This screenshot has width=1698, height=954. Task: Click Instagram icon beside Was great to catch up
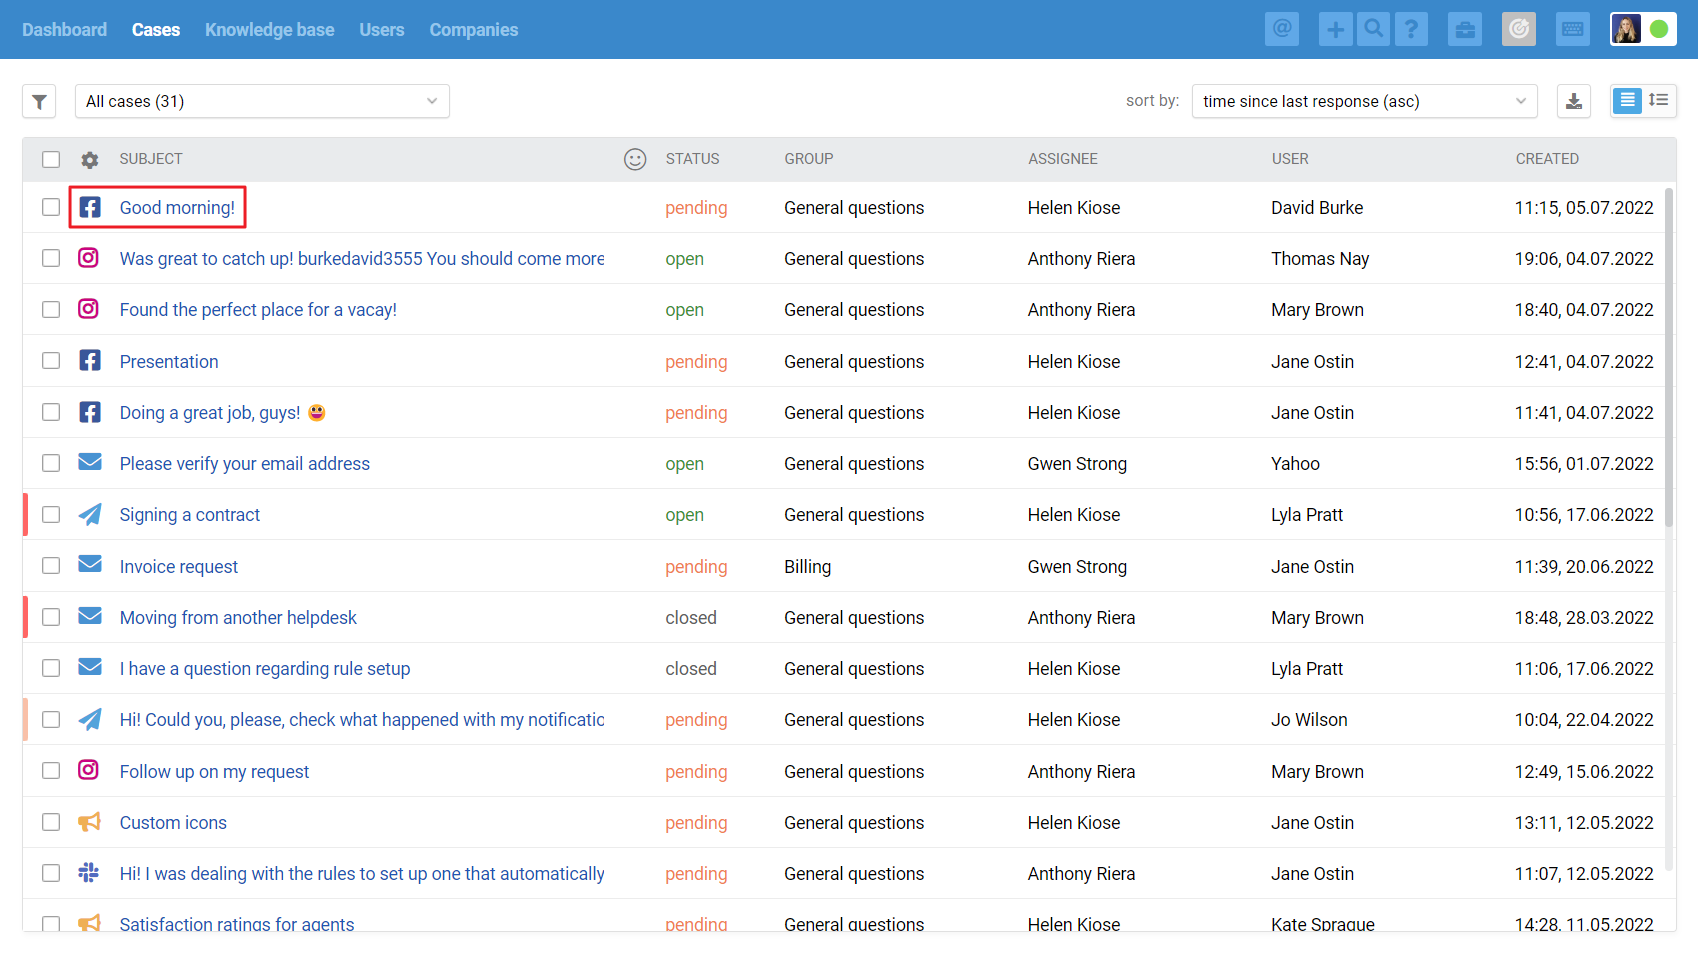click(x=89, y=258)
